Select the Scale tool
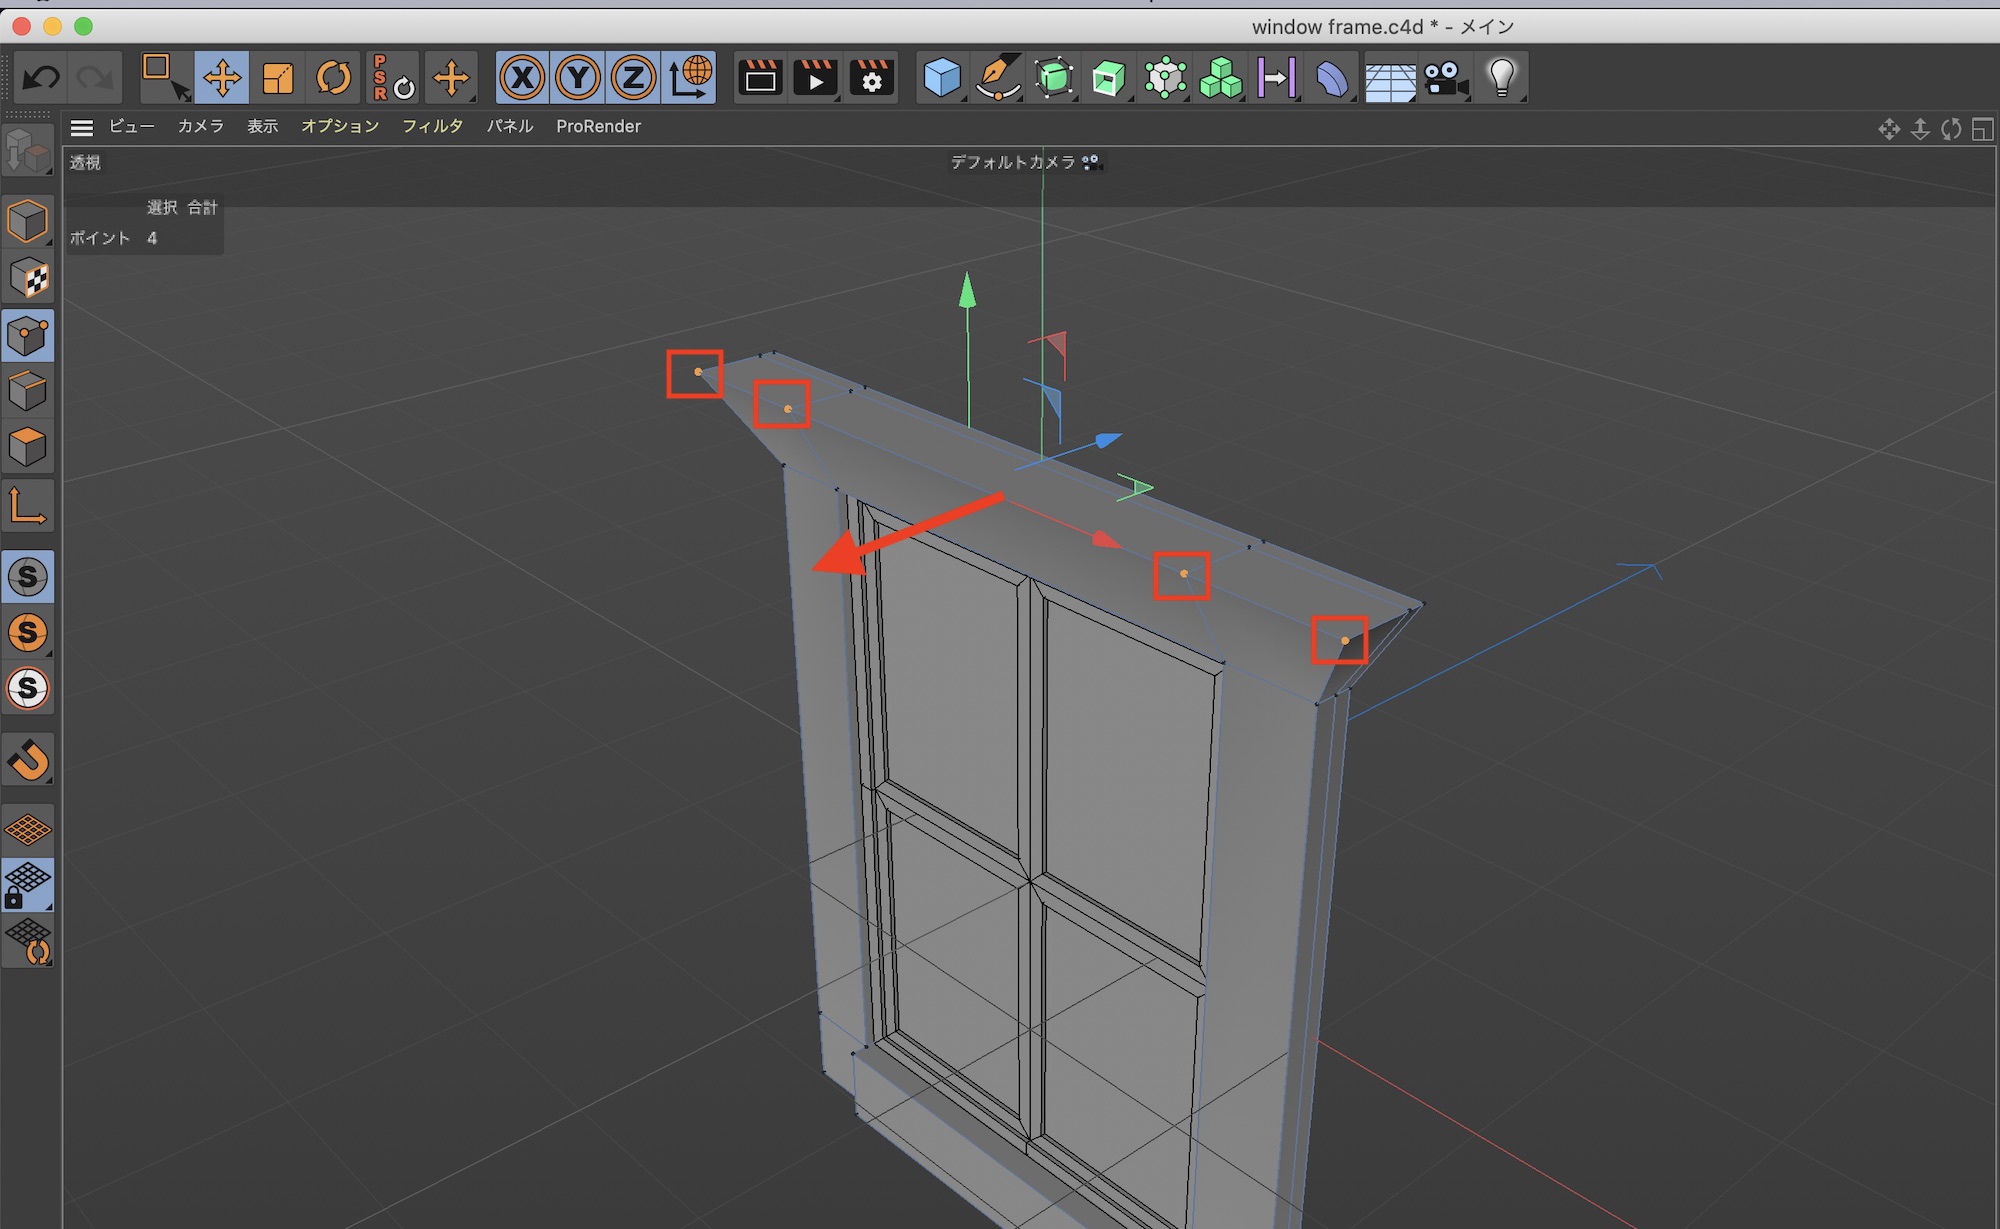This screenshot has width=2000, height=1229. click(x=278, y=77)
